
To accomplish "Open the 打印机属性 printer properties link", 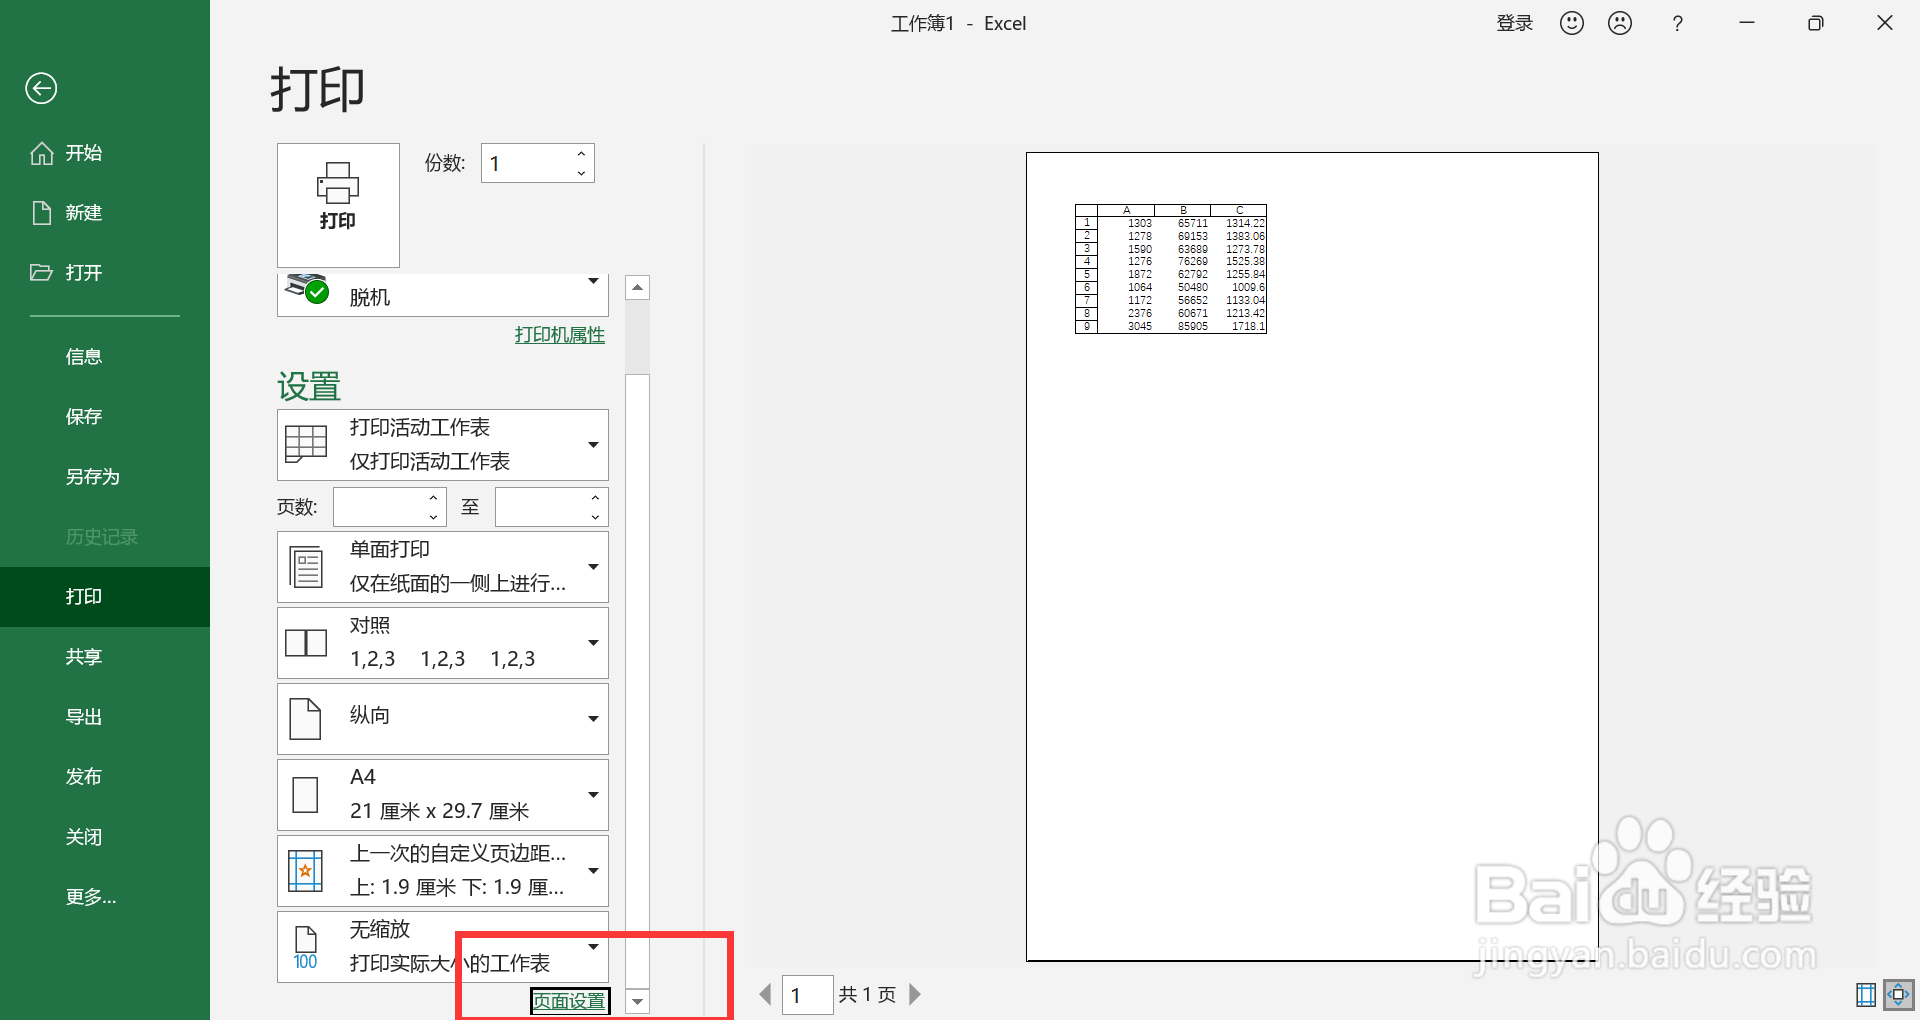I will point(560,335).
